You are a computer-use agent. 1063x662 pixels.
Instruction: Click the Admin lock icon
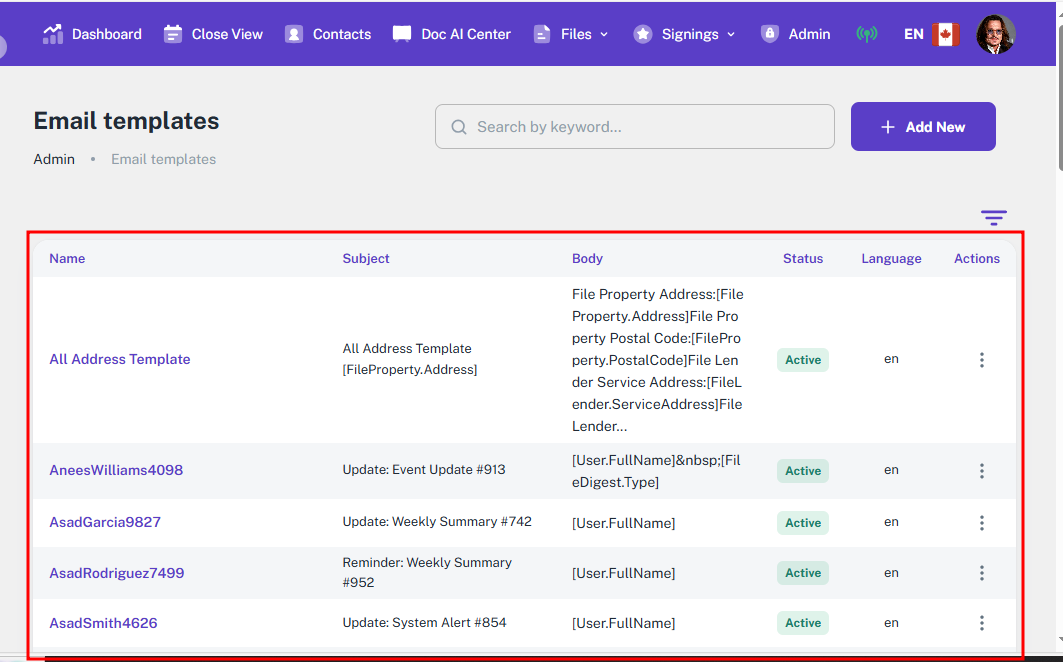[769, 34]
